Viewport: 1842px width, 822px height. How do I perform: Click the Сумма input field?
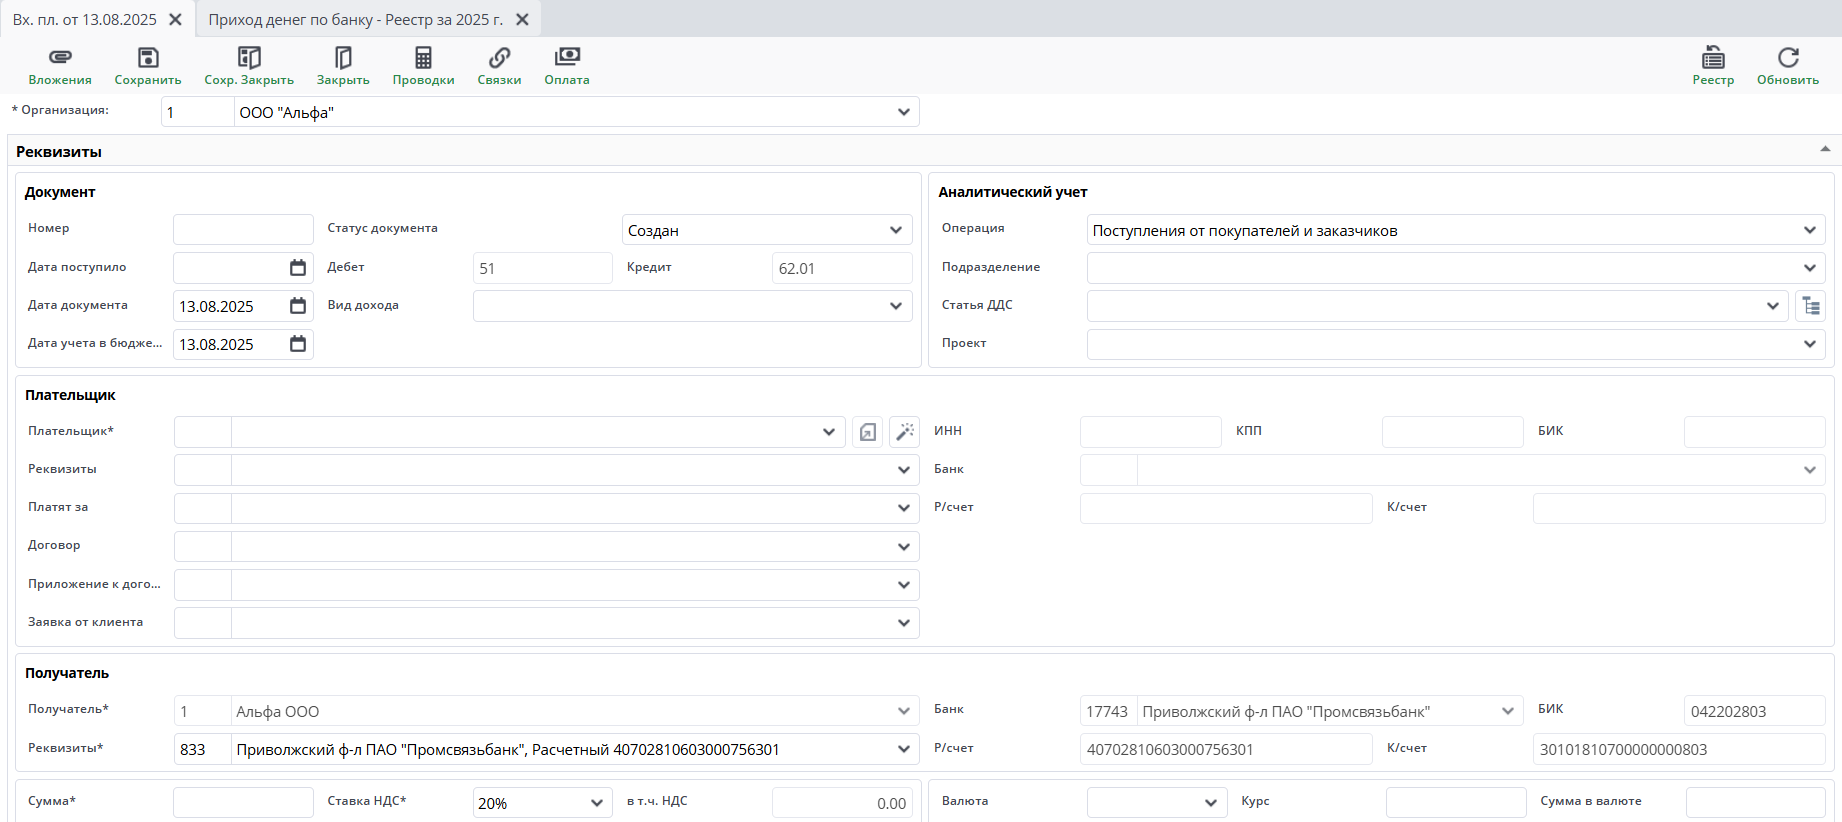click(243, 803)
